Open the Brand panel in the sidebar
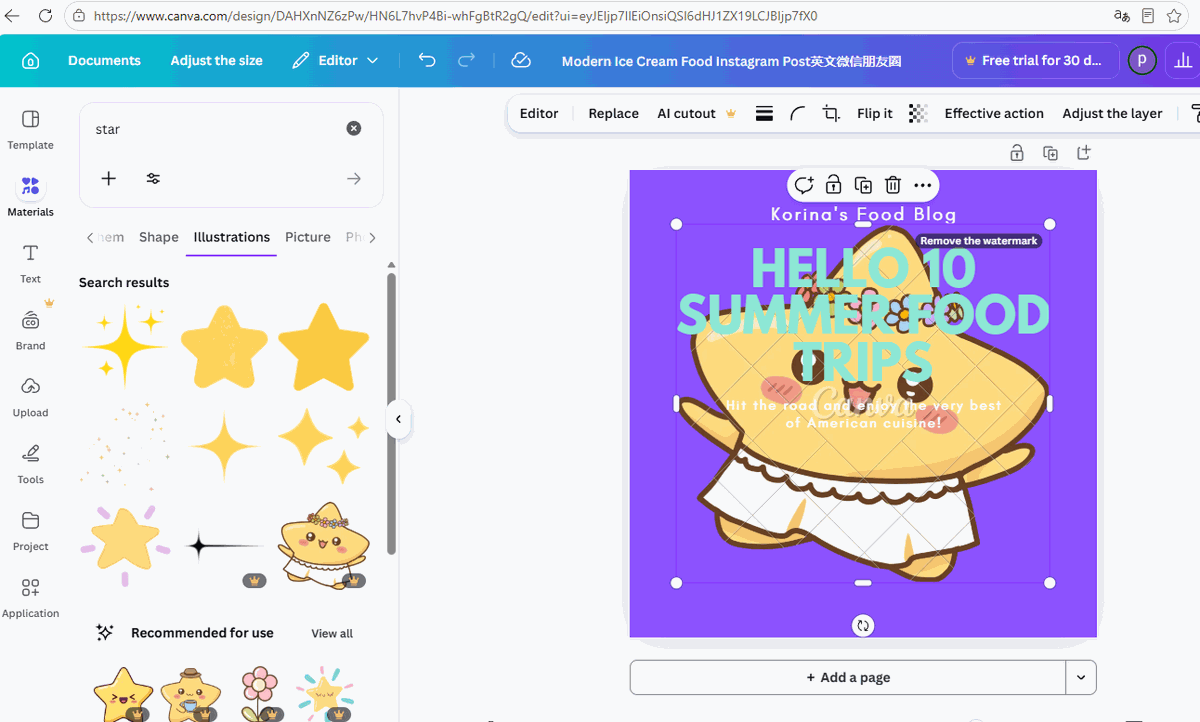 click(x=30, y=329)
